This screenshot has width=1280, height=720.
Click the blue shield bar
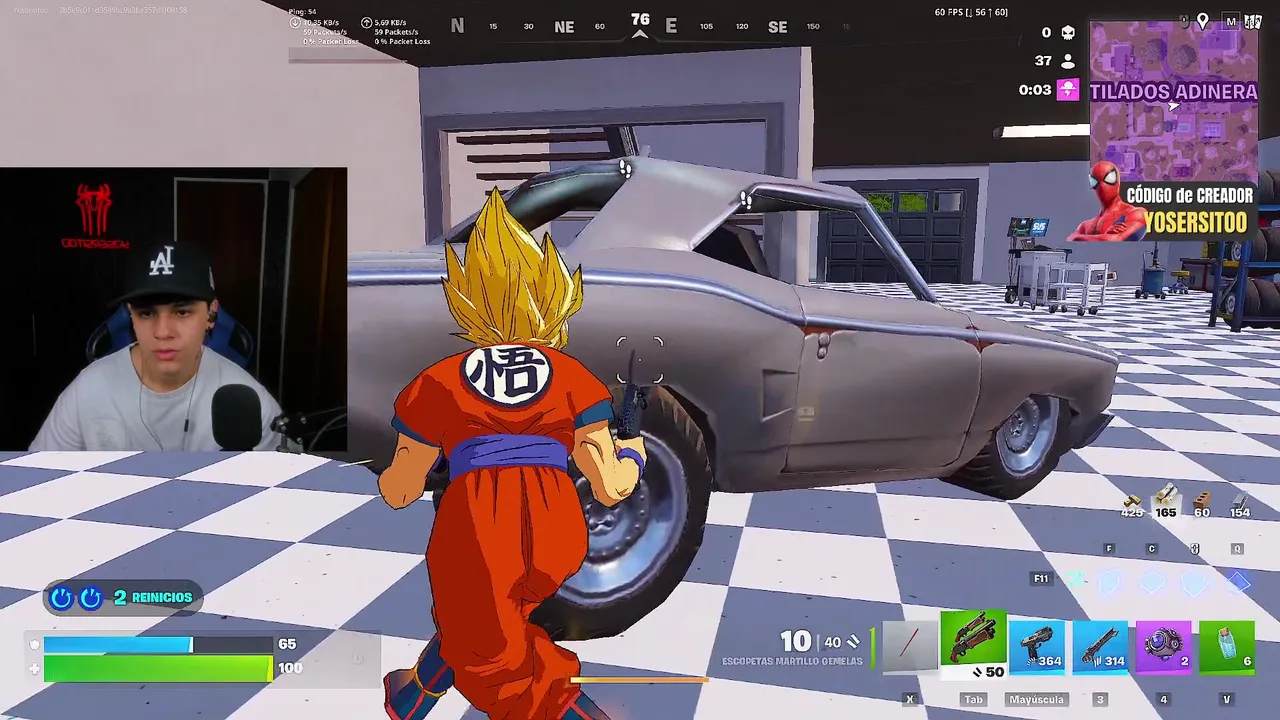157,645
